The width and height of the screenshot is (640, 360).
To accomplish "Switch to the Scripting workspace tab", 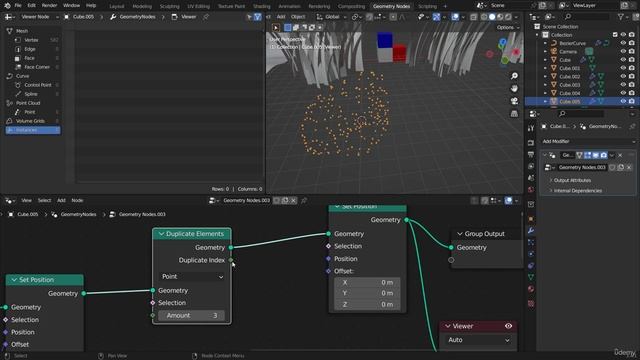I will tap(427, 6).
